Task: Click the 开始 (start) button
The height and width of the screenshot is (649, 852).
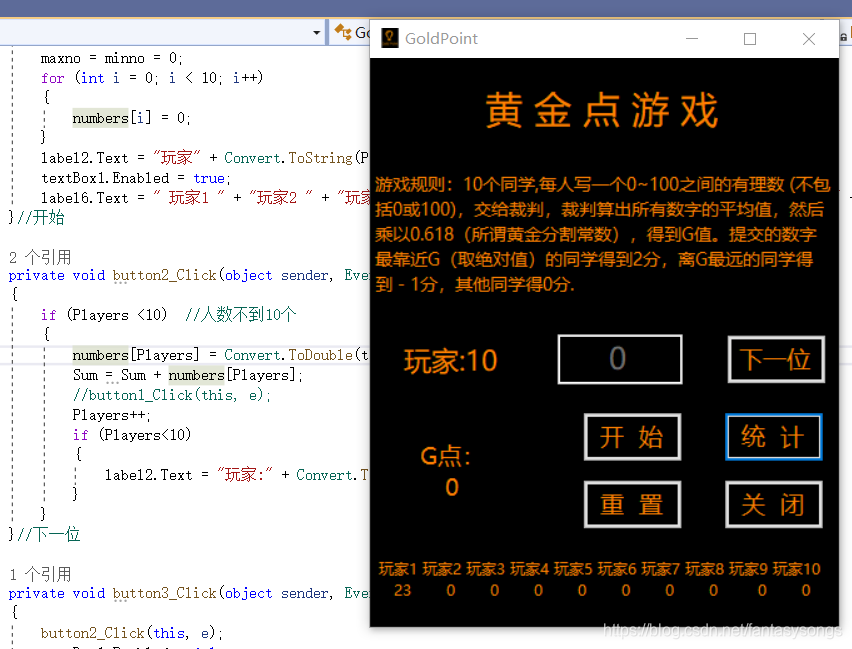Action: click(x=632, y=437)
